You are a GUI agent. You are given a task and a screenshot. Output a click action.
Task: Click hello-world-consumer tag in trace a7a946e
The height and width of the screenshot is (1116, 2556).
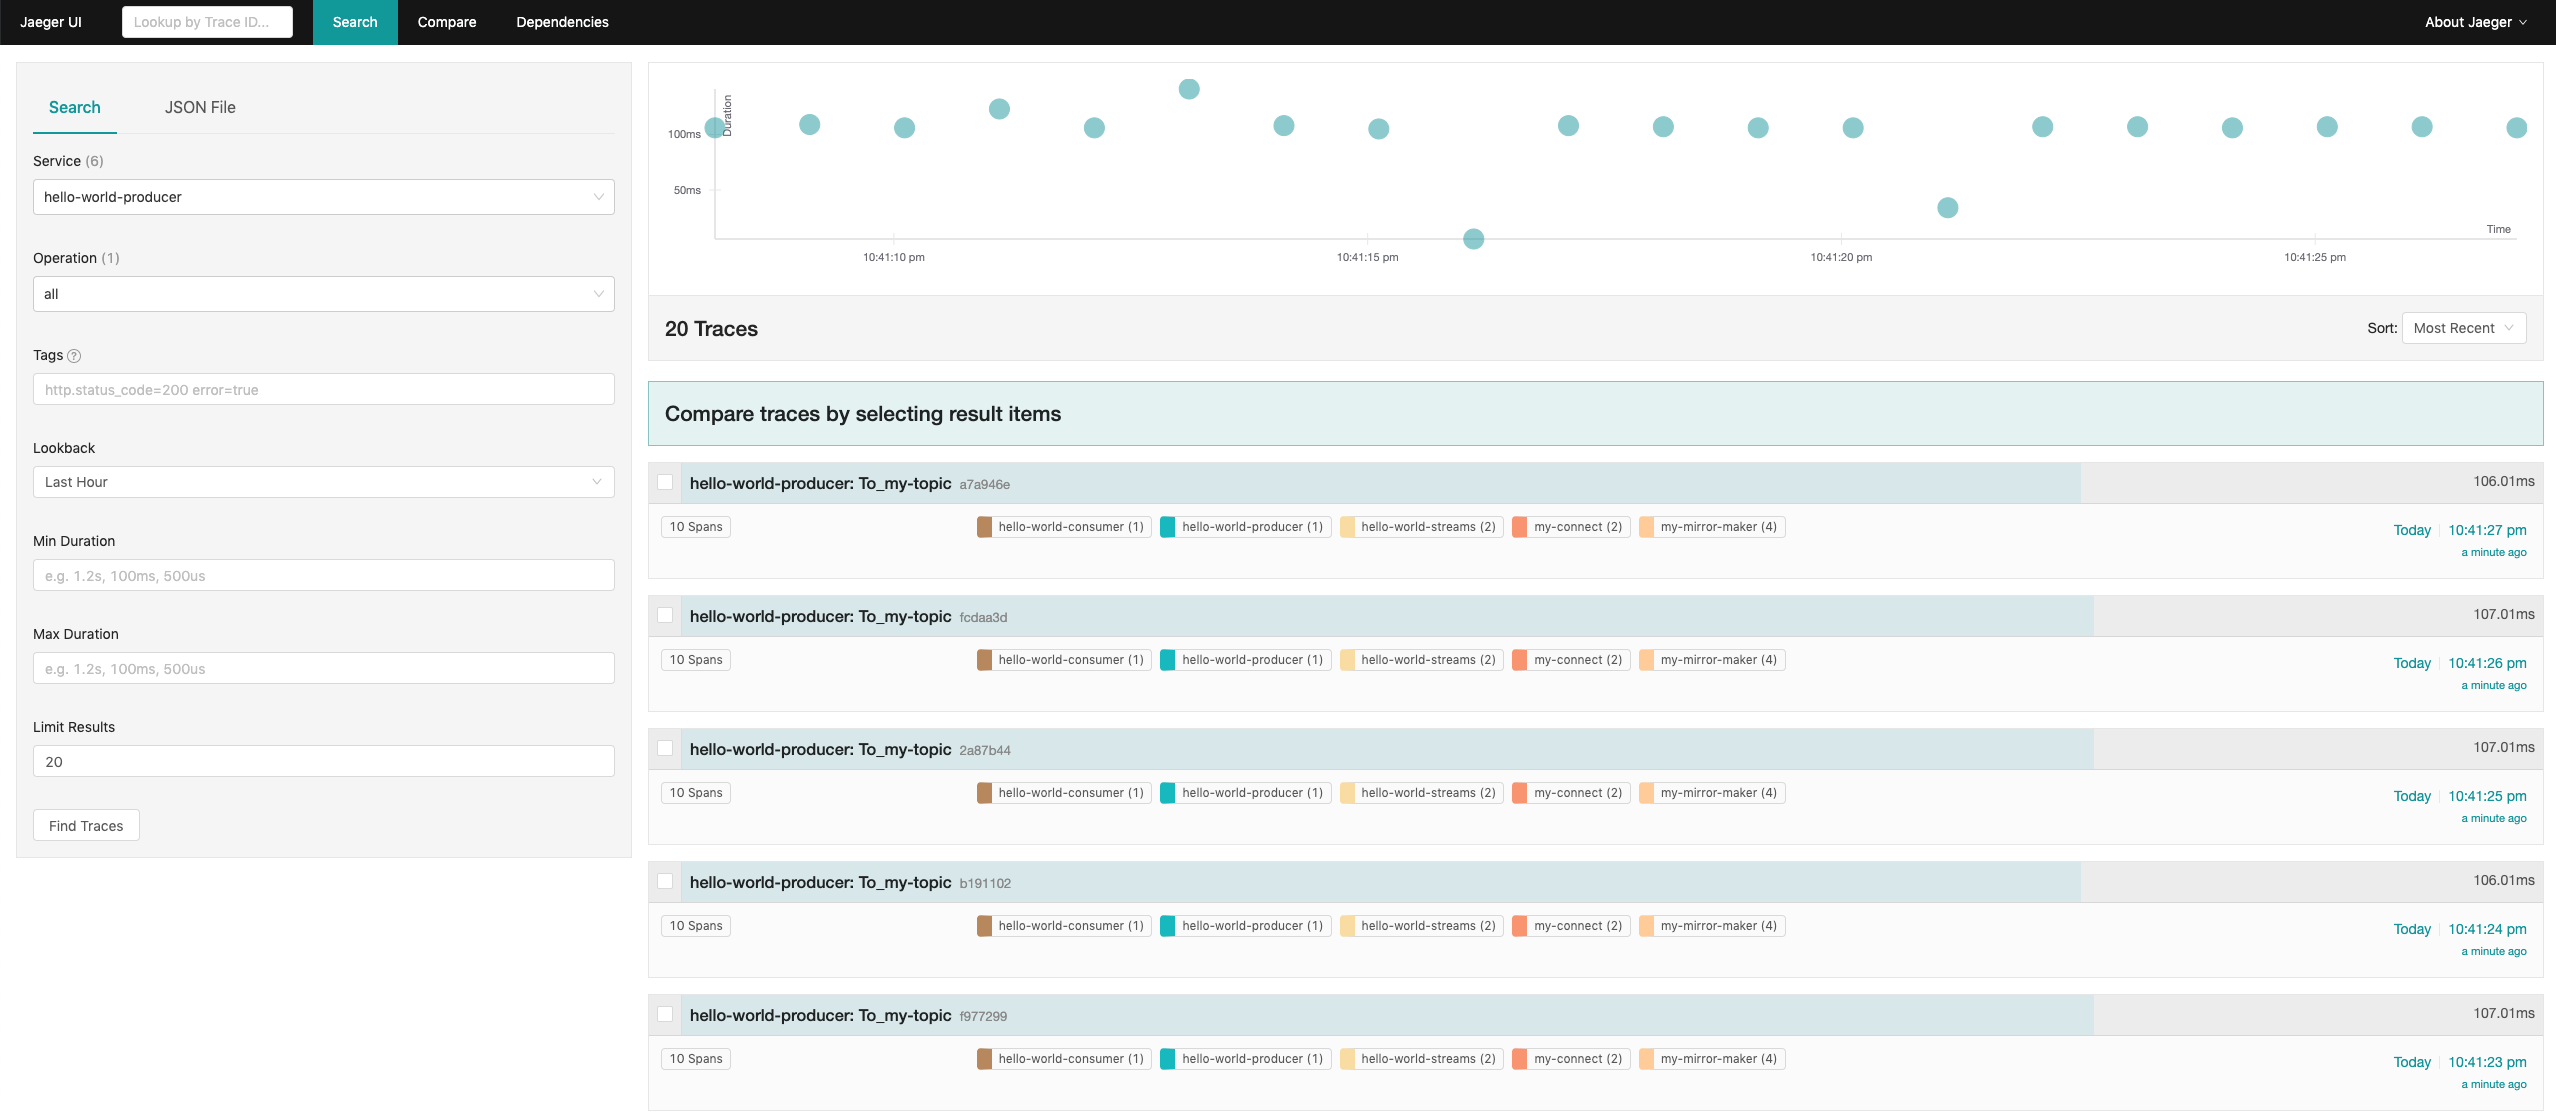[1064, 527]
